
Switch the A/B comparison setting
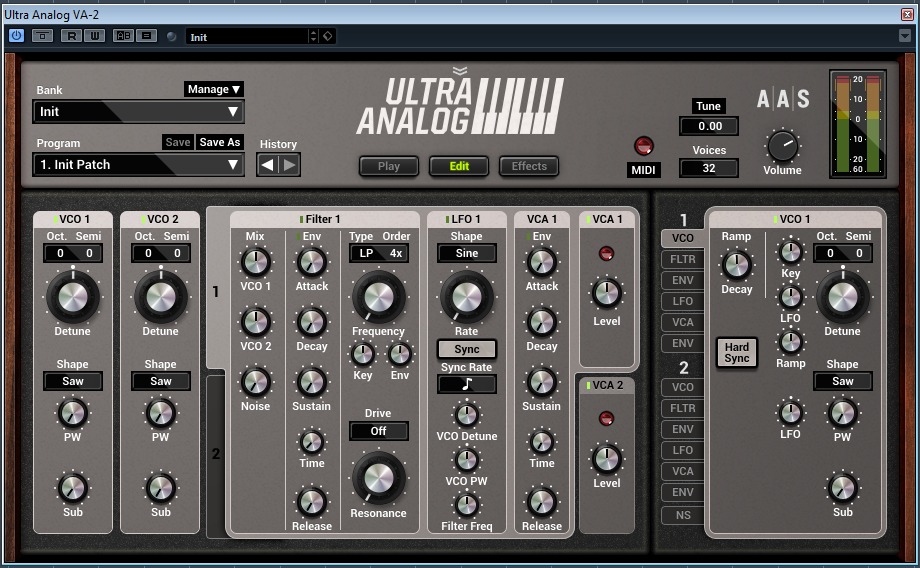123,36
